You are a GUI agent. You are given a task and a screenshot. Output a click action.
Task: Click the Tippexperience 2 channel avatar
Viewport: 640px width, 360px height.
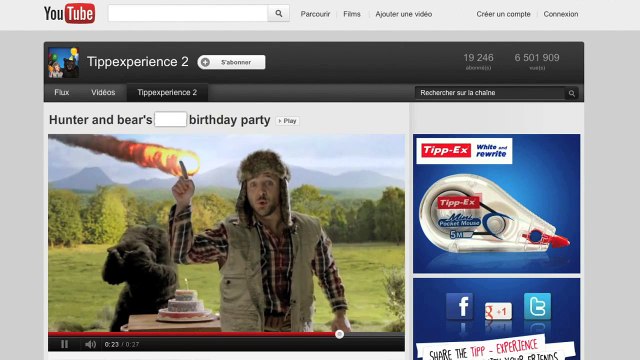tap(63, 62)
